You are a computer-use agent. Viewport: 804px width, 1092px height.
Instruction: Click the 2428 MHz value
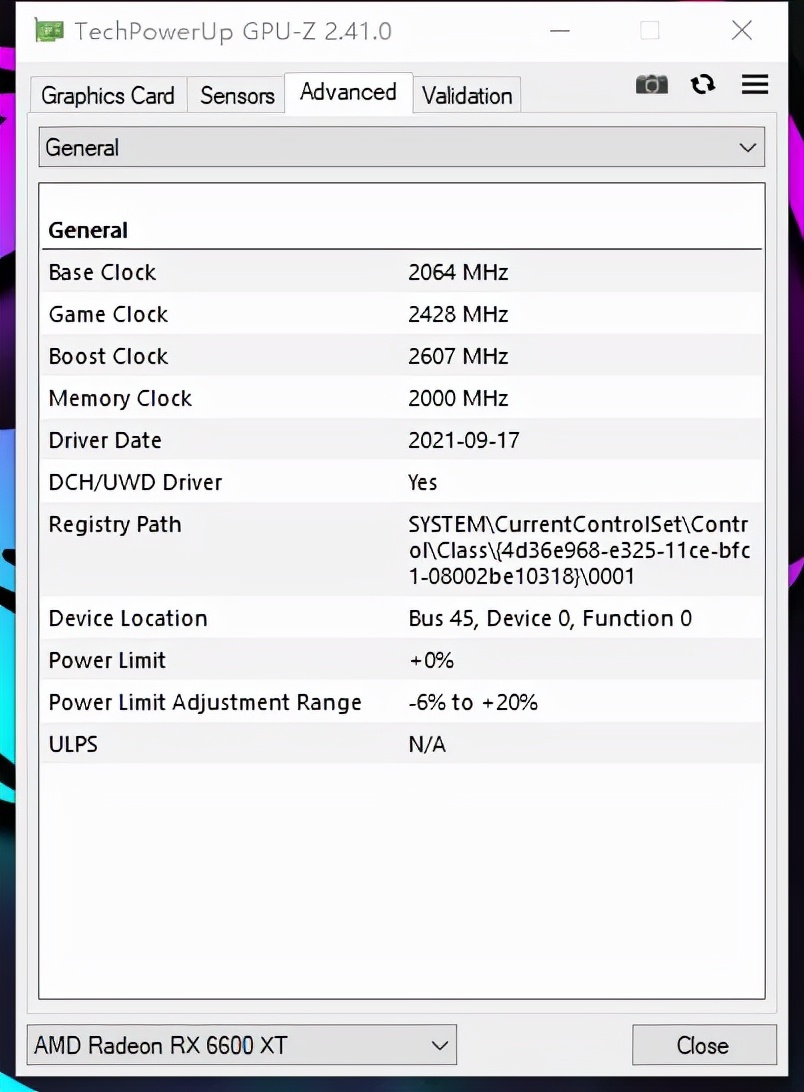click(x=458, y=314)
